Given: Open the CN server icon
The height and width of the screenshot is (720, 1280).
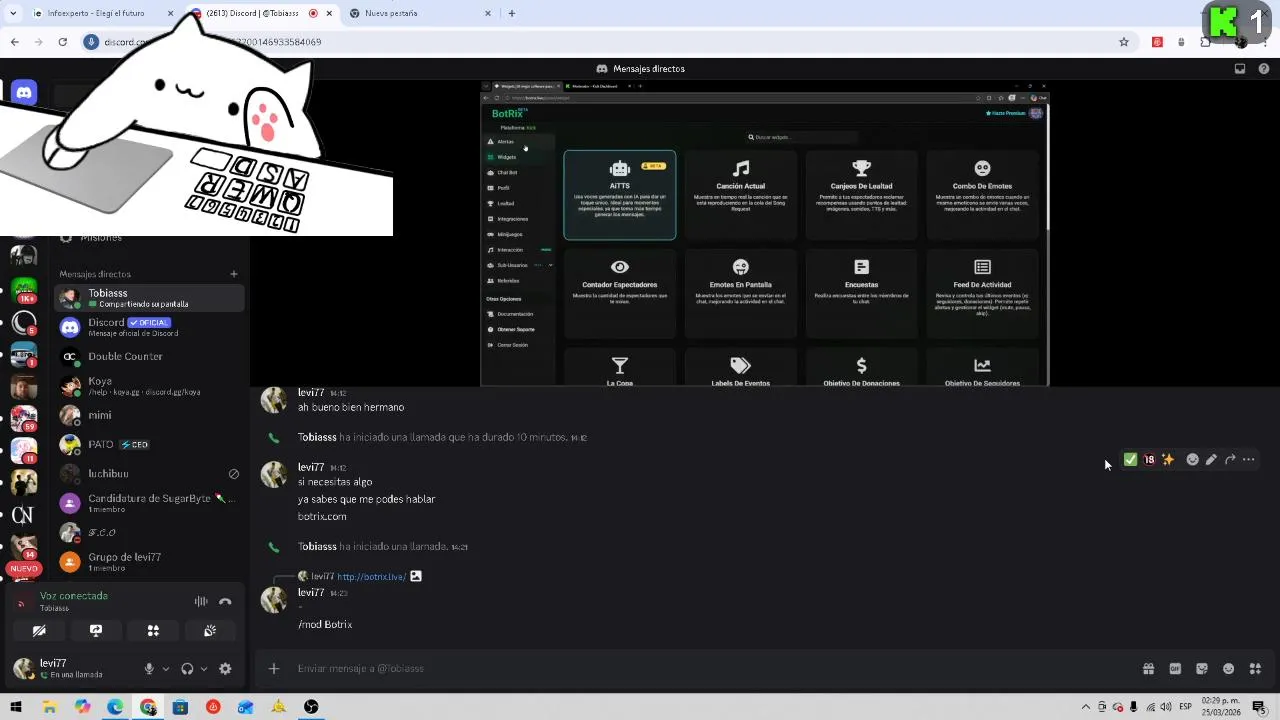Looking at the screenshot, I should [23, 515].
